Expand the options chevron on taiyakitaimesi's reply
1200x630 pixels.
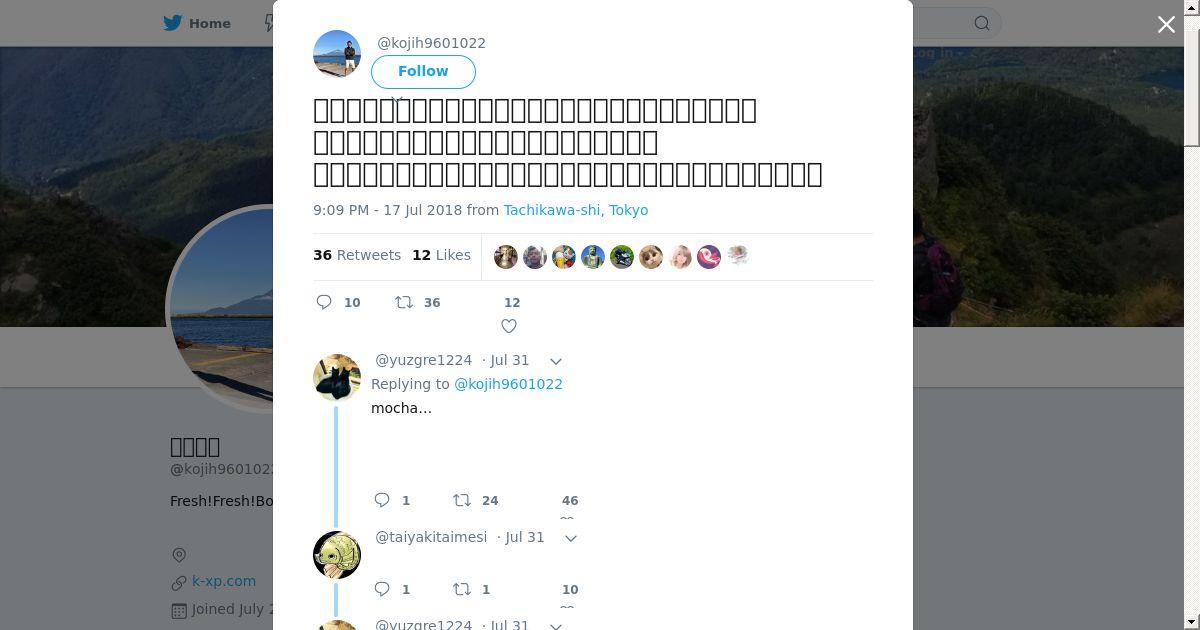pos(571,538)
